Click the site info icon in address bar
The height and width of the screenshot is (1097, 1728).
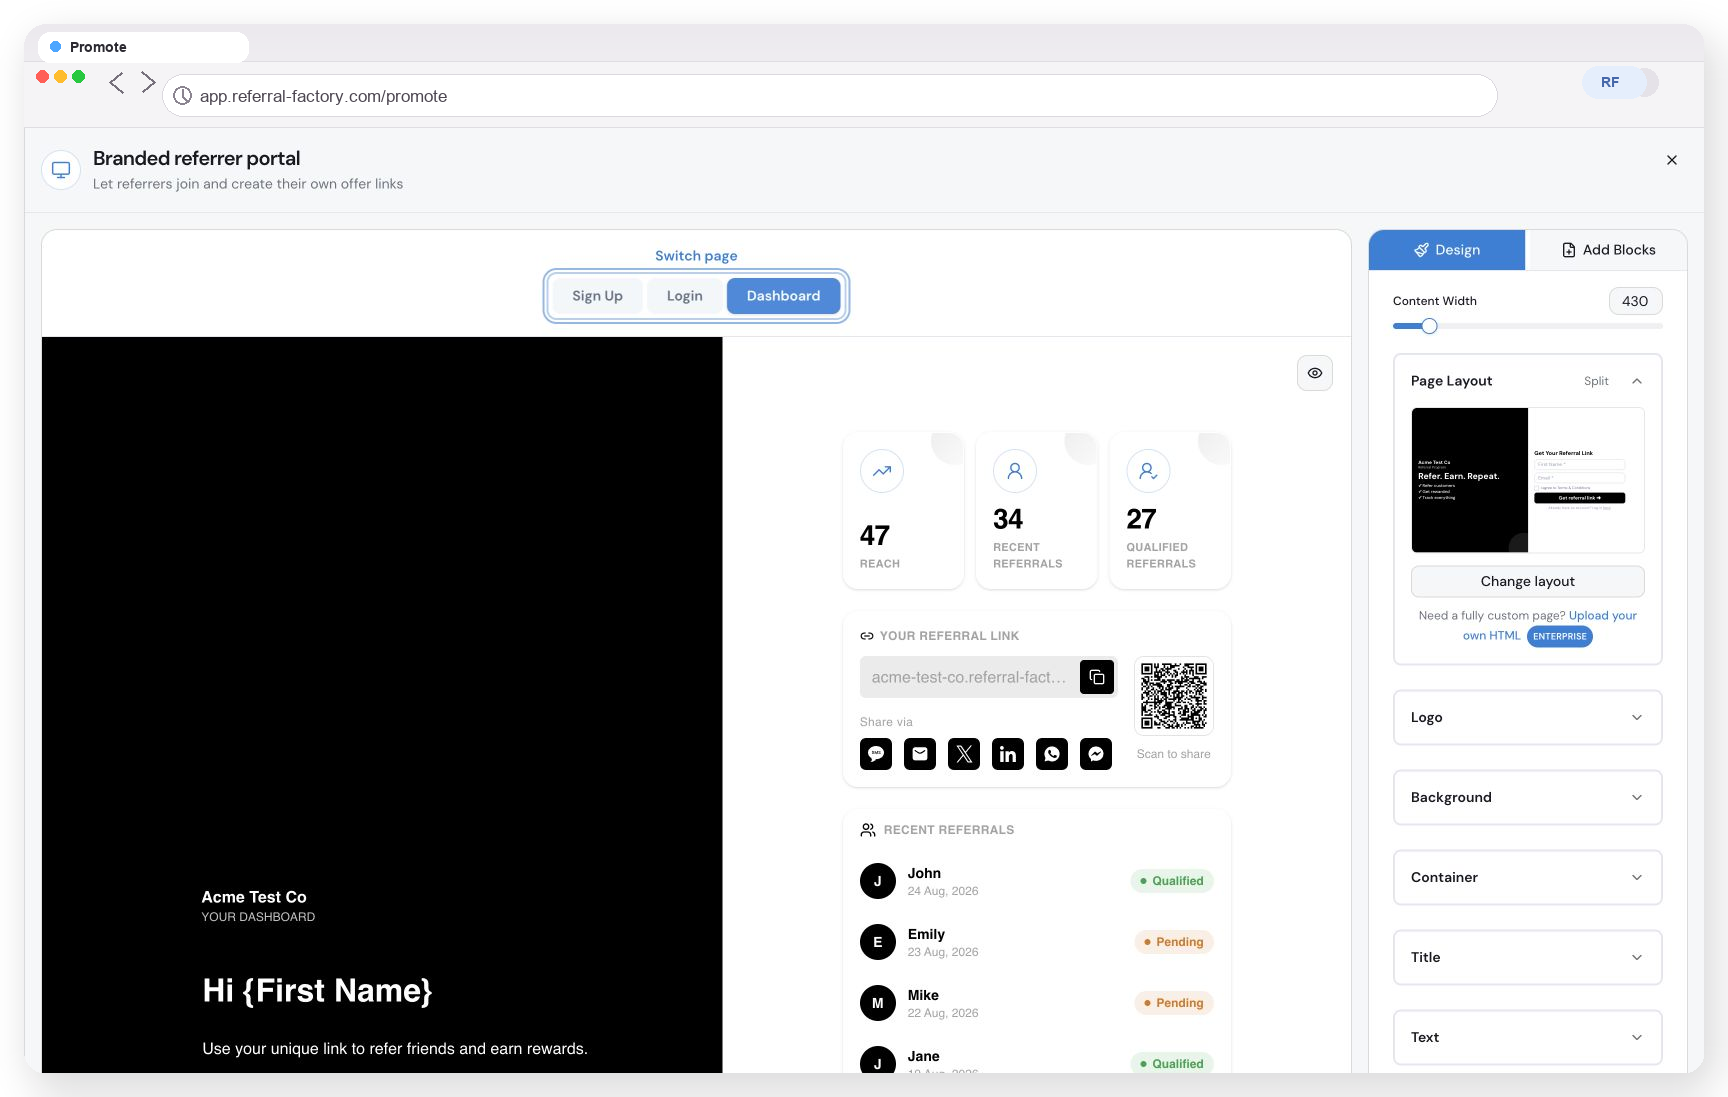183,96
